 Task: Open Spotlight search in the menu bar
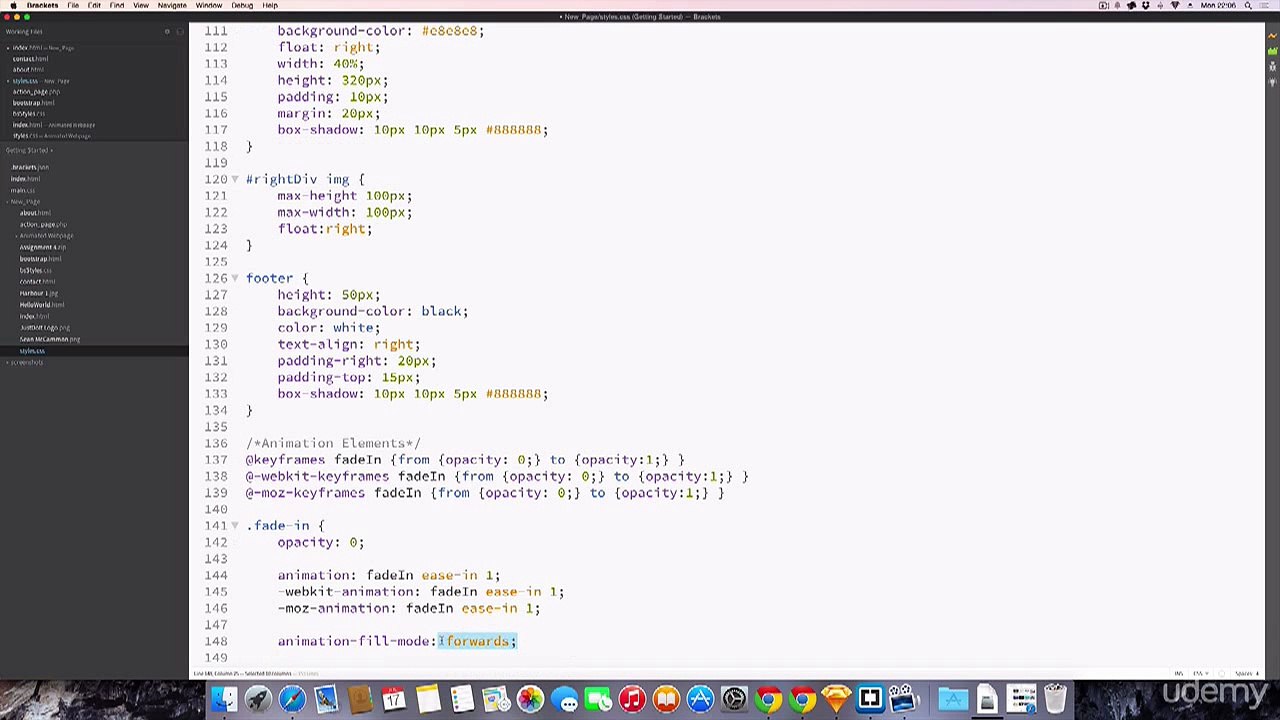pyautogui.click(x=1248, y=5)
